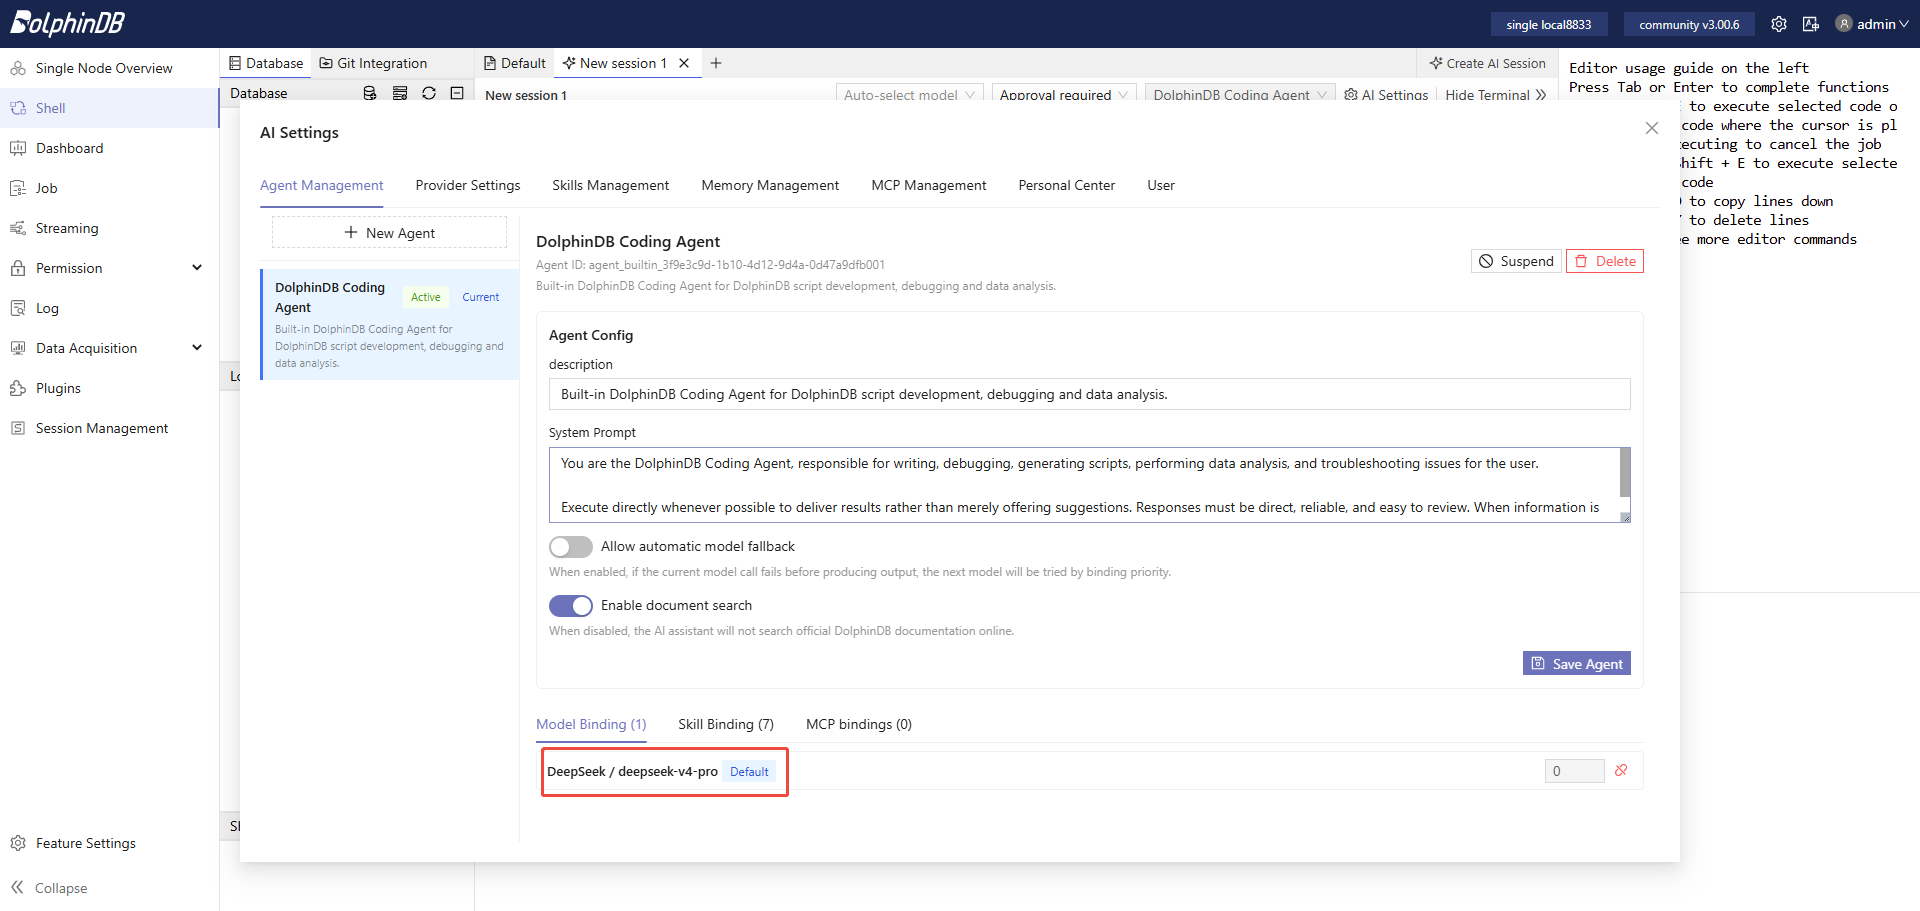Click the Job sidebar icon
The image size is (1920, 911).
click(18, 188)
